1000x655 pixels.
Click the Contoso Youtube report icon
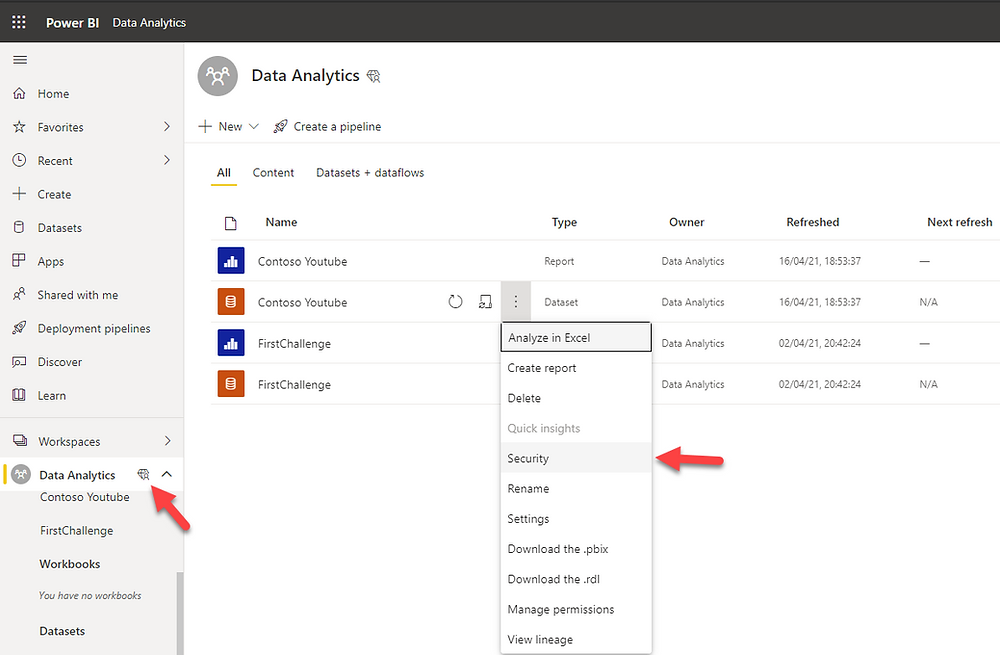(x=231, y=261)
